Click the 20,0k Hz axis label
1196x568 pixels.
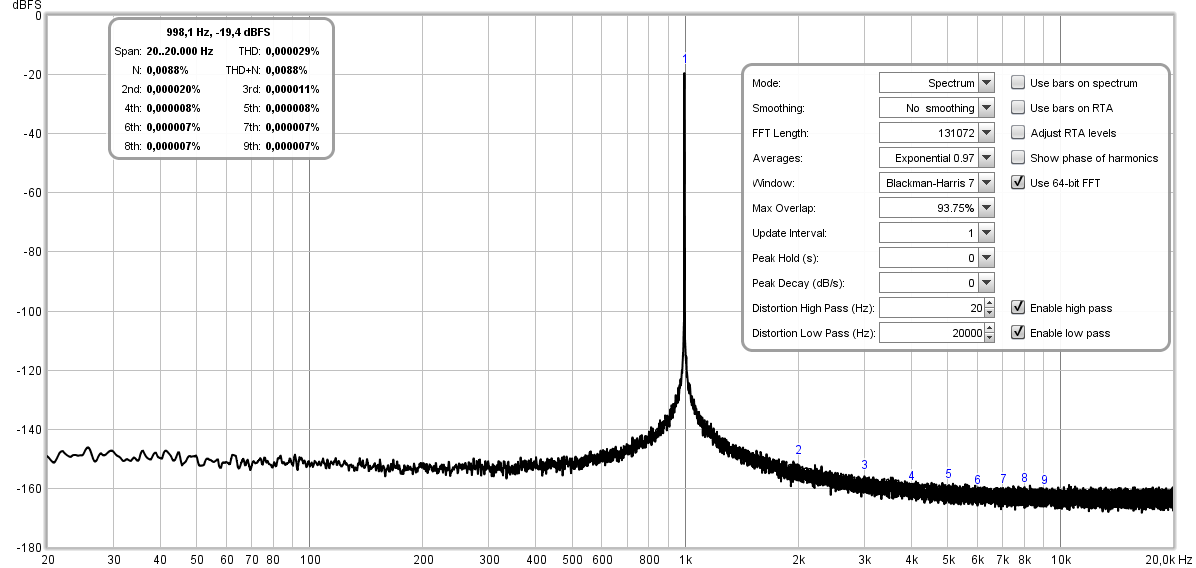[x=1167, y=560]
